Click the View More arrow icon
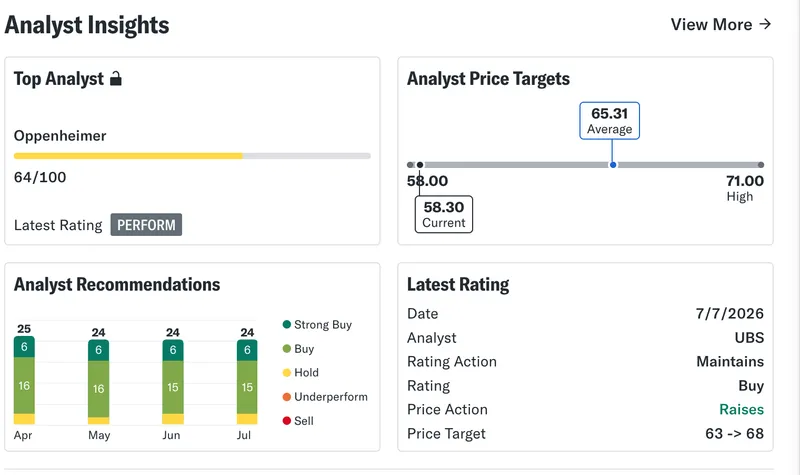800x475 pixels. tap(765, 24)
